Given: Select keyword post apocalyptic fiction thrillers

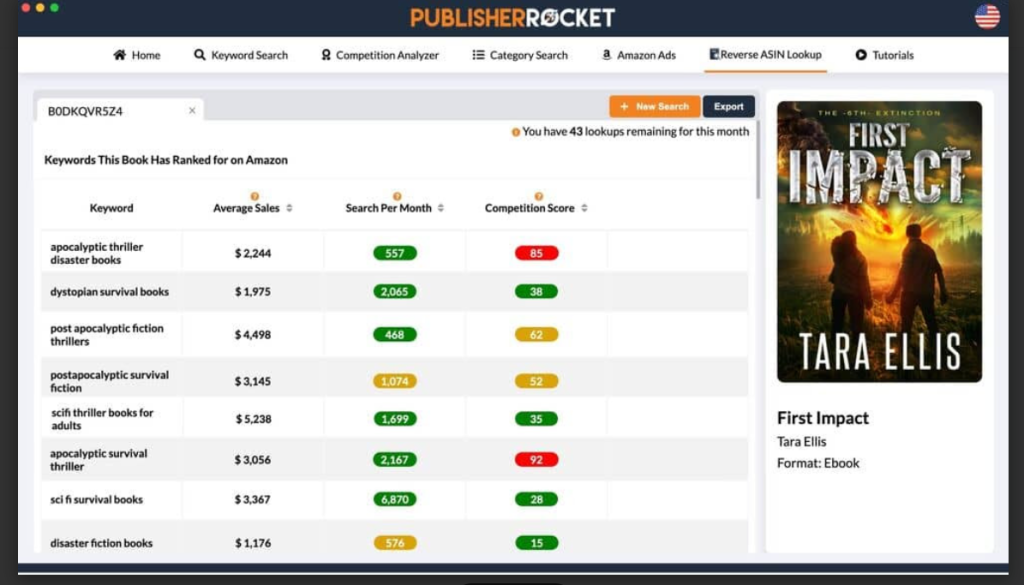Looking at the screenshot, I should pyautogui.click(x=107, y=335).
